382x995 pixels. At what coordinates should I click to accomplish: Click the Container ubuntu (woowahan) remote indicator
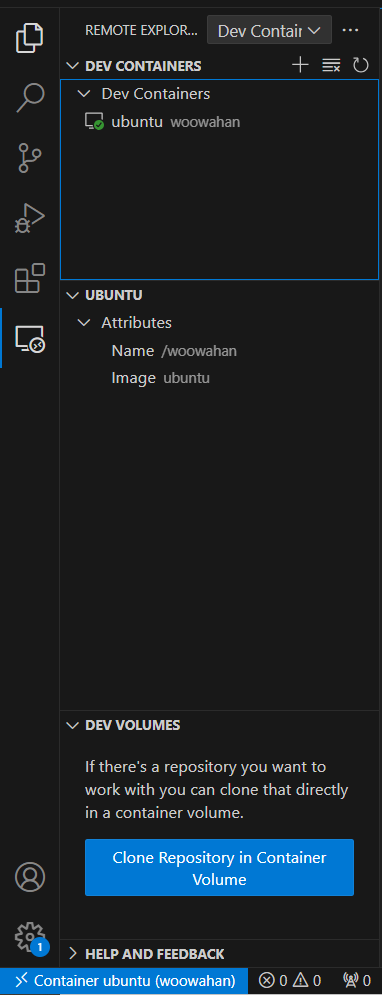coord(124,980)
